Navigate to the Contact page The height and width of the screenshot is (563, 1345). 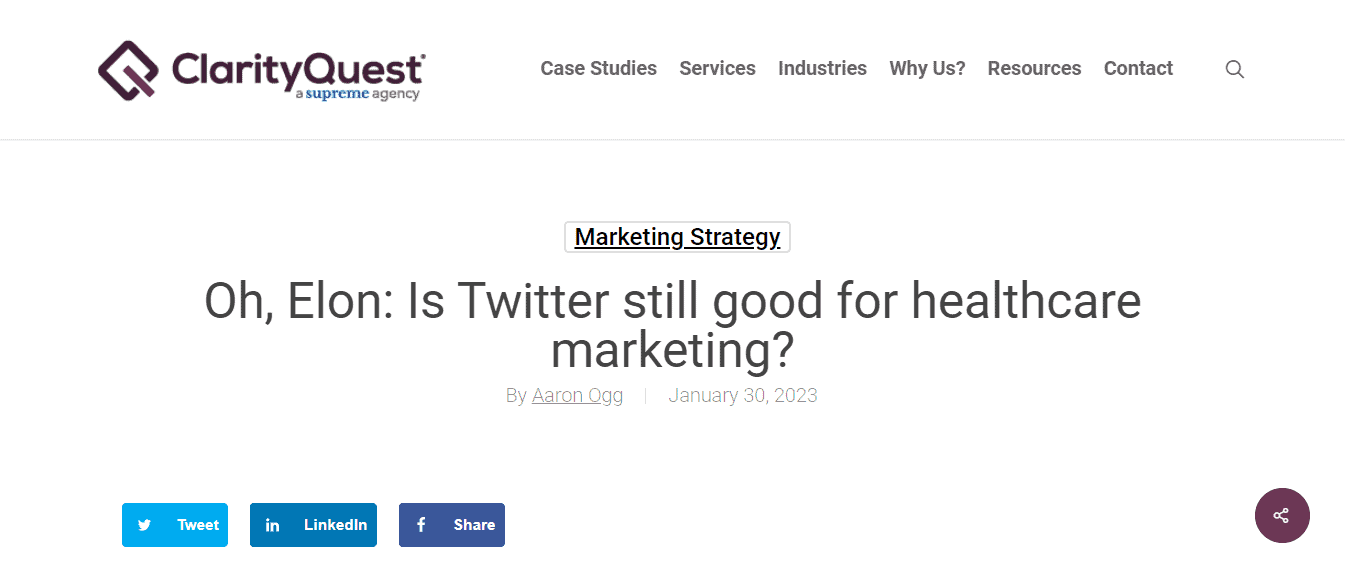pyautogui.click(x=1138, y=69)
